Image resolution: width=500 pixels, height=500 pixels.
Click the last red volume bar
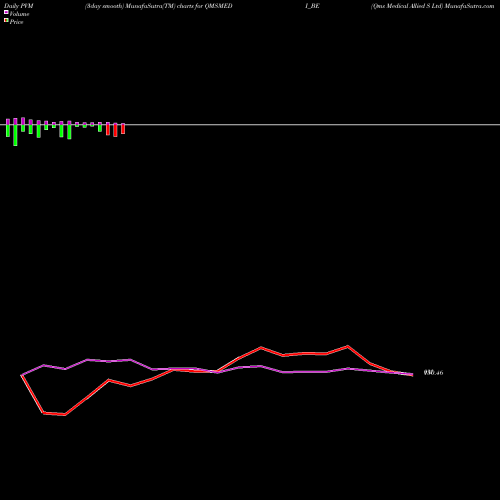pos(123,129)
